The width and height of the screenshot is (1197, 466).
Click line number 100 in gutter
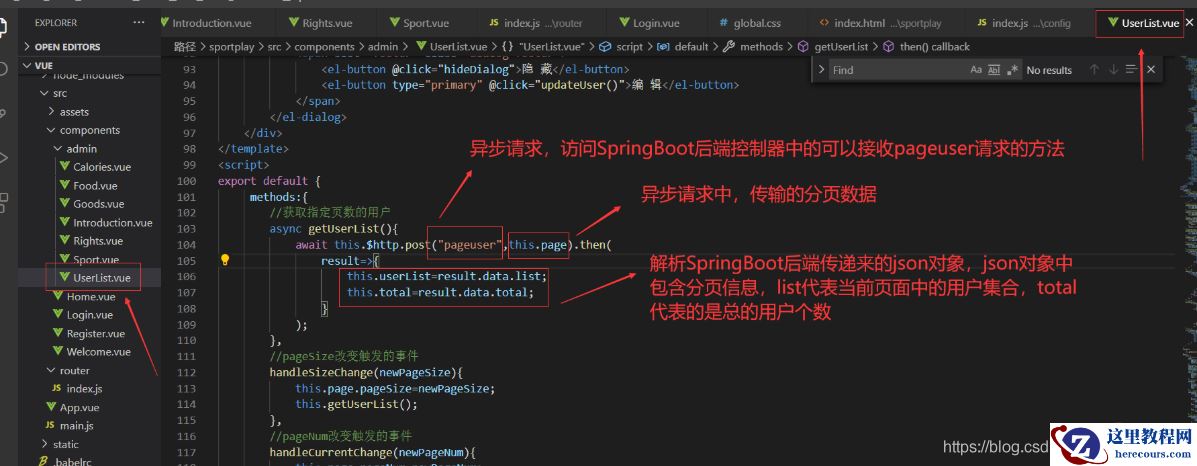coord(186,181)
